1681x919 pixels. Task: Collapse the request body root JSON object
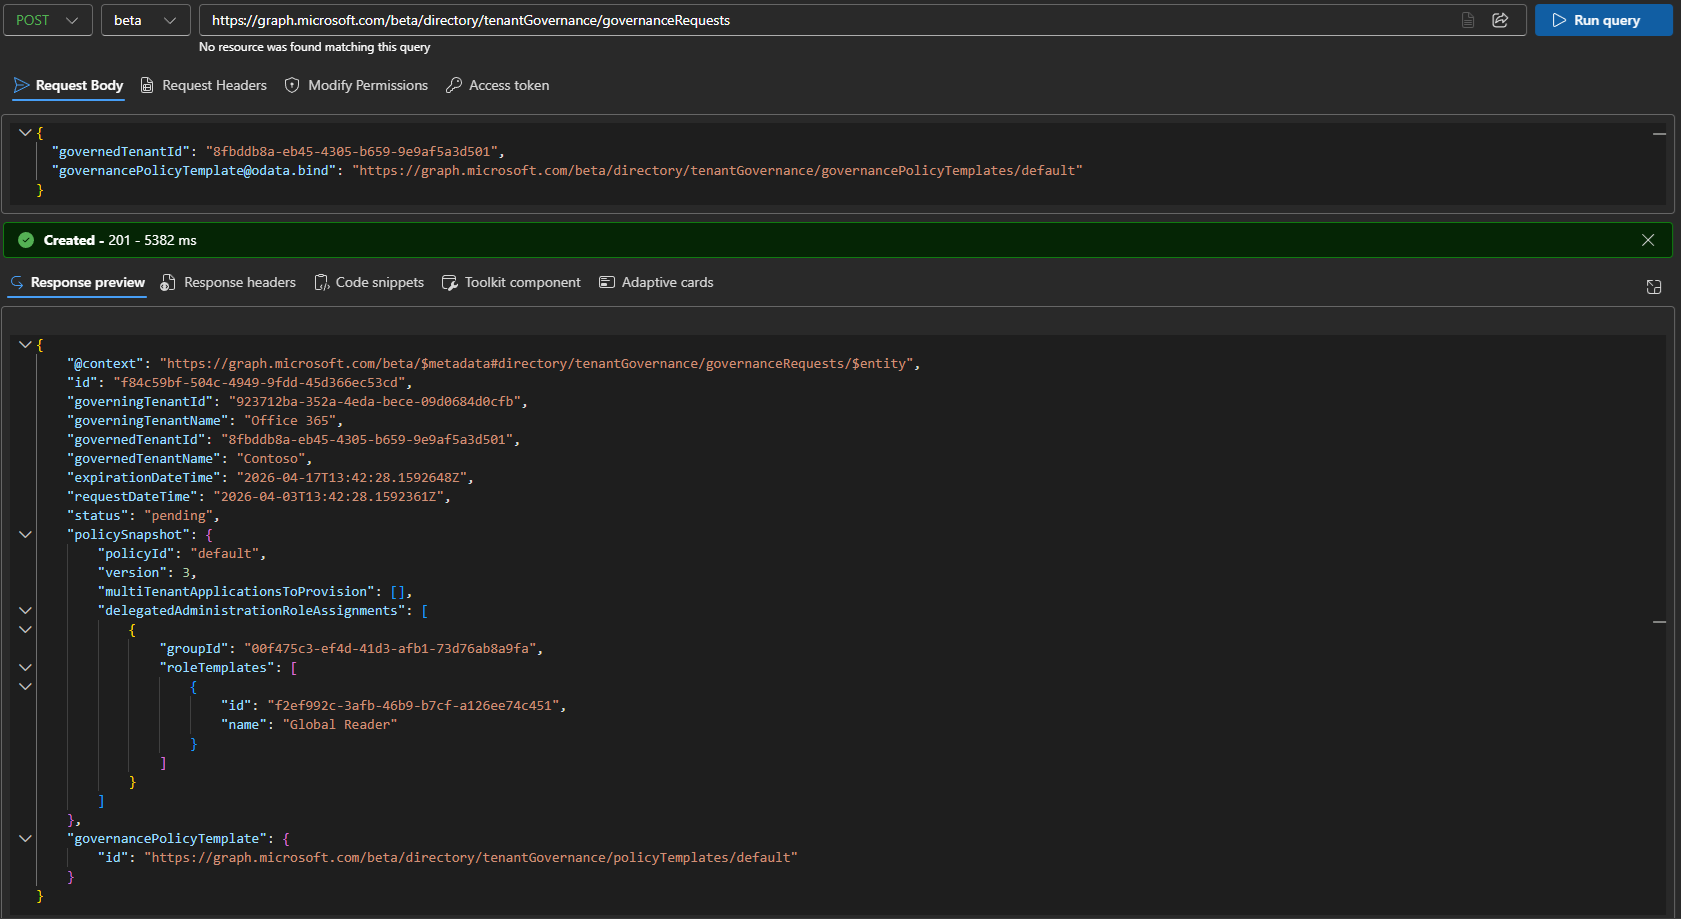tap(25, 132)
